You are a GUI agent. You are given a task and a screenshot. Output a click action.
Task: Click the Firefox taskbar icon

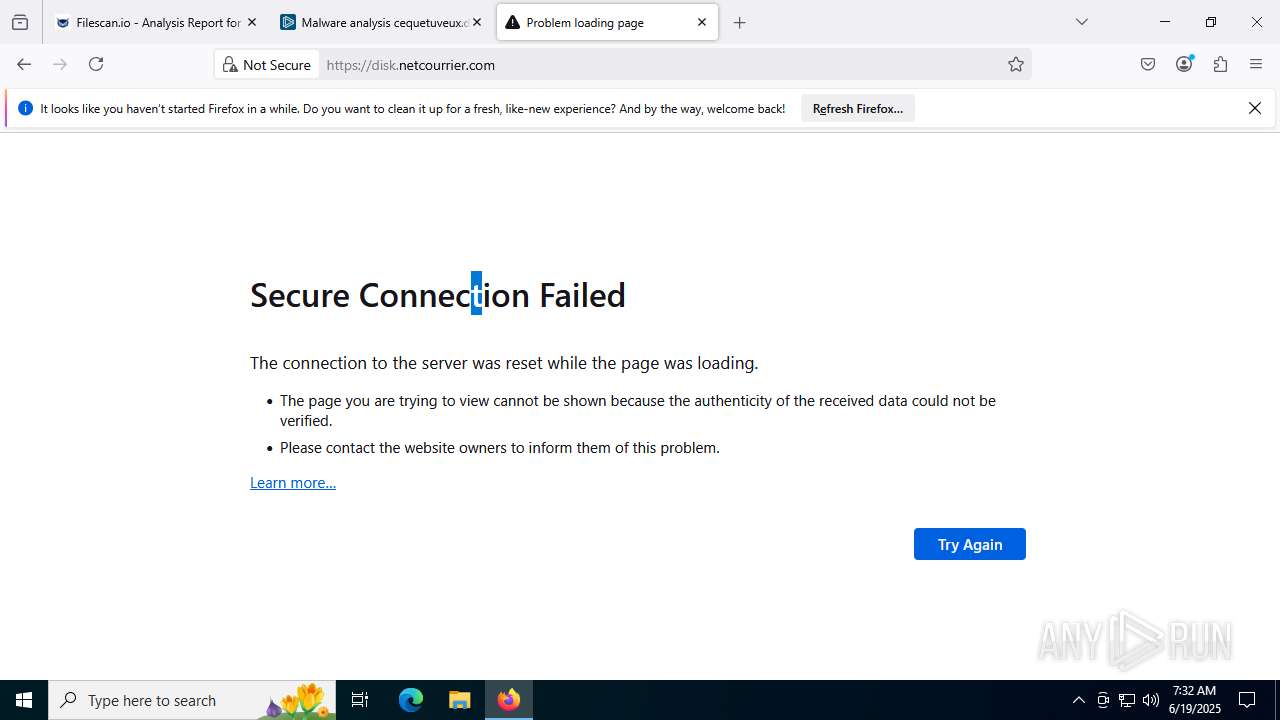(509, 700)
